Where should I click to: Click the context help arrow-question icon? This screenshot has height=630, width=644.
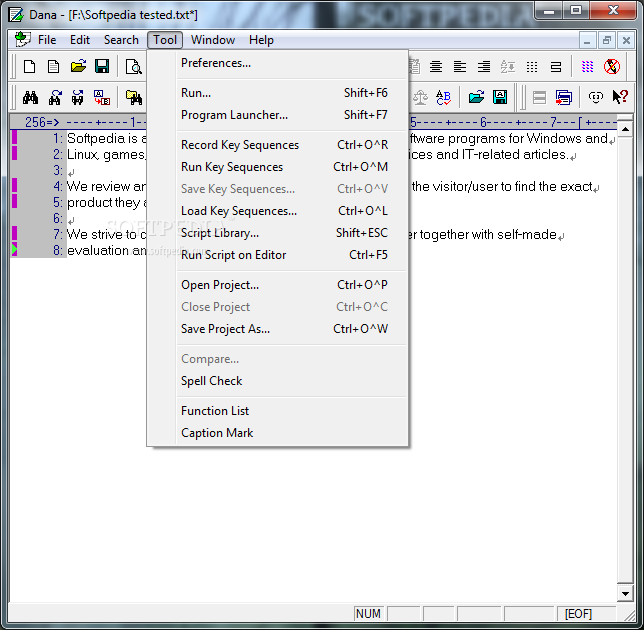(x=620, y=97)
